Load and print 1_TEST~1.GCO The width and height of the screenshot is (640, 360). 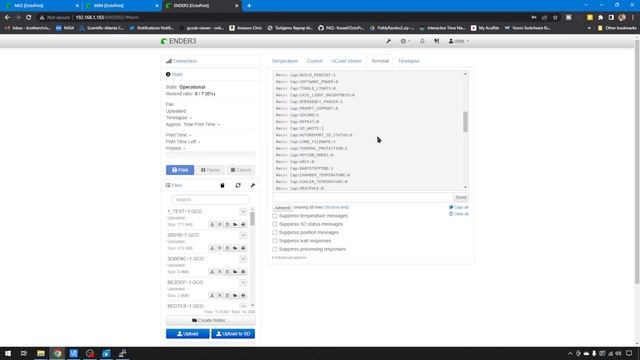pyautogui.click(x=243, y=224)
